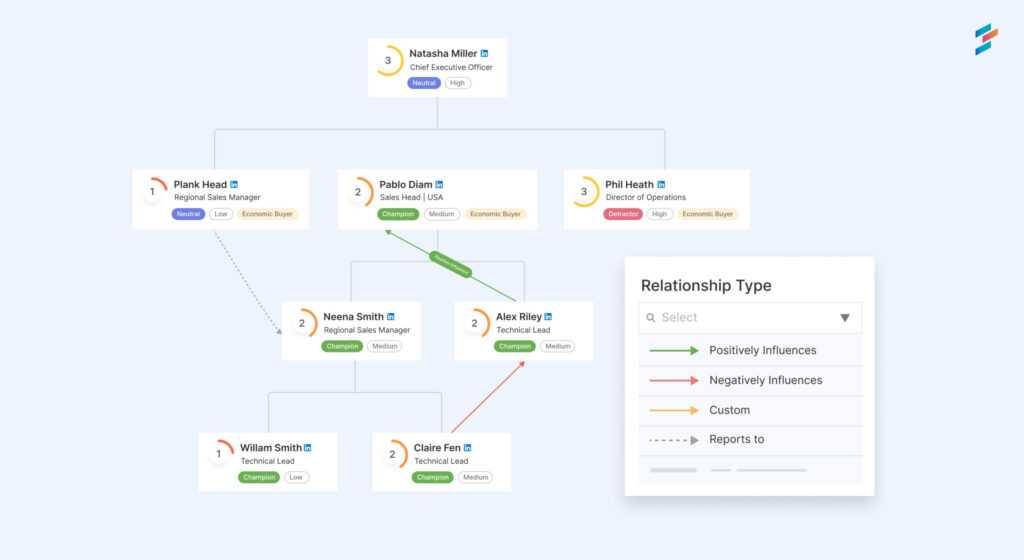Click the app logo in top right corner

click(986, 39)
